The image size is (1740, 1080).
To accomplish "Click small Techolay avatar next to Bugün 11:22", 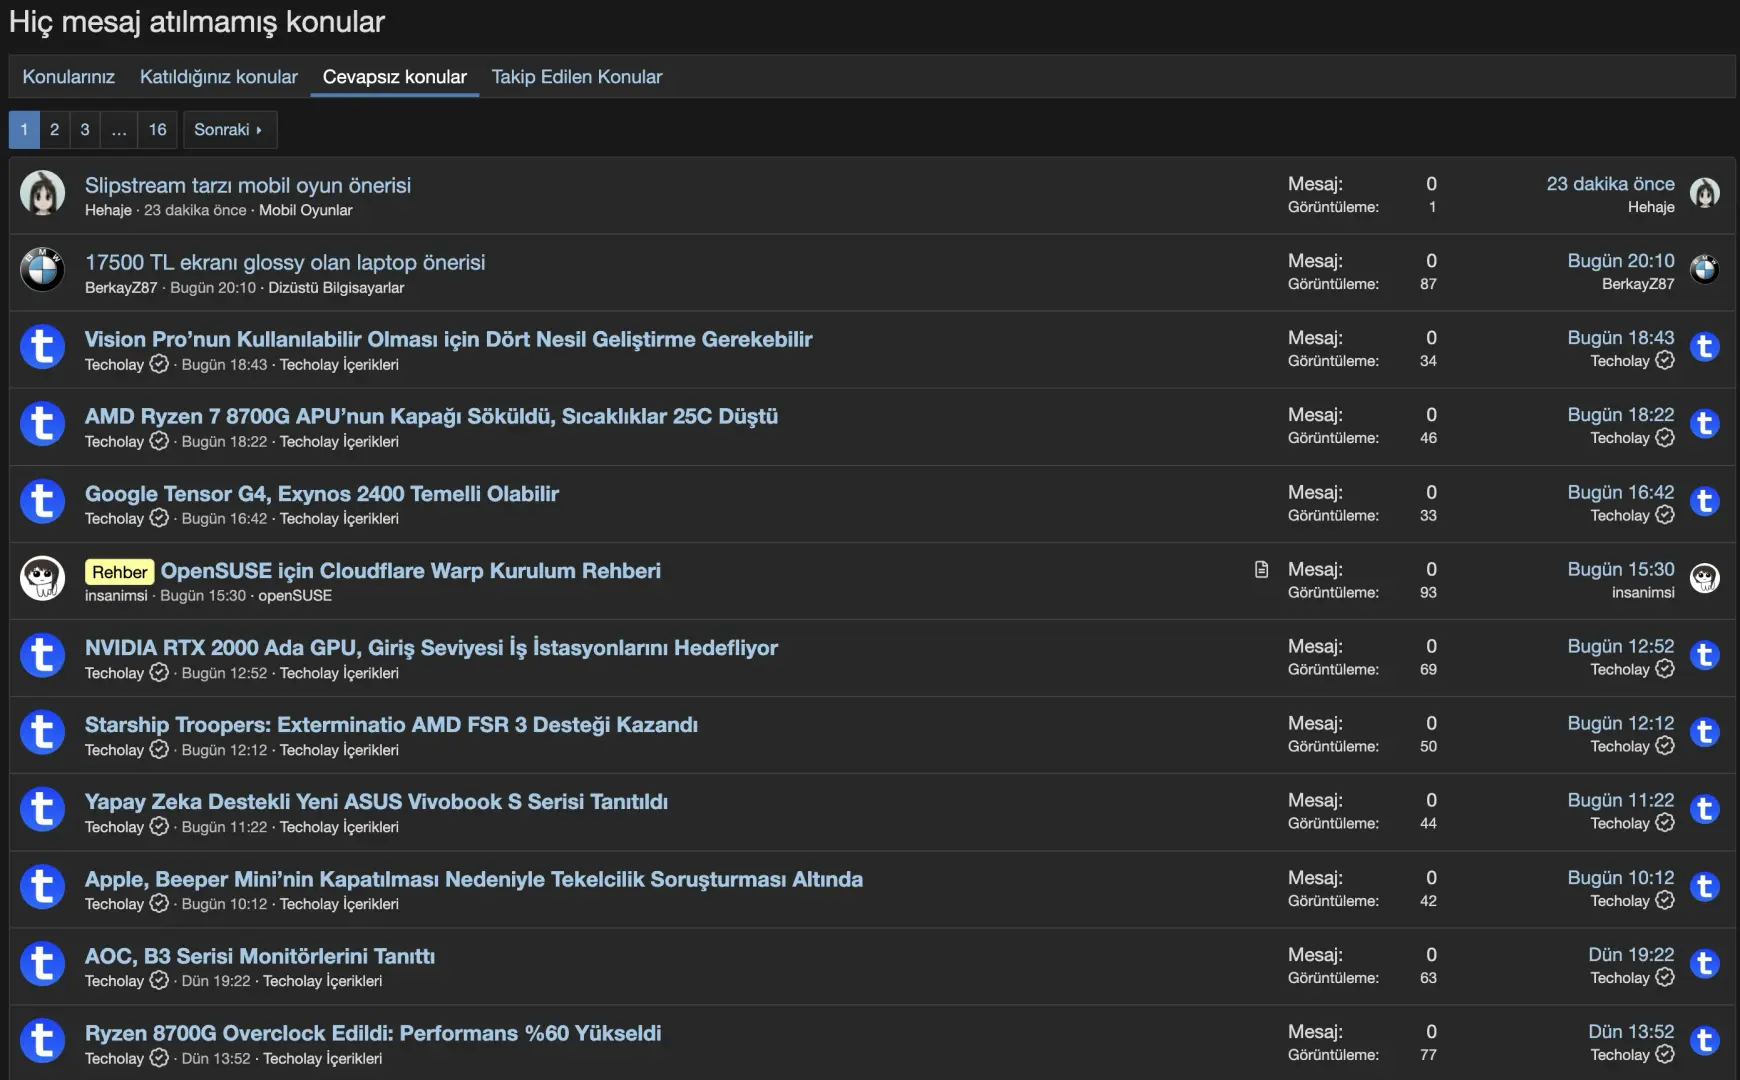I will click(x=1705, y=809).
